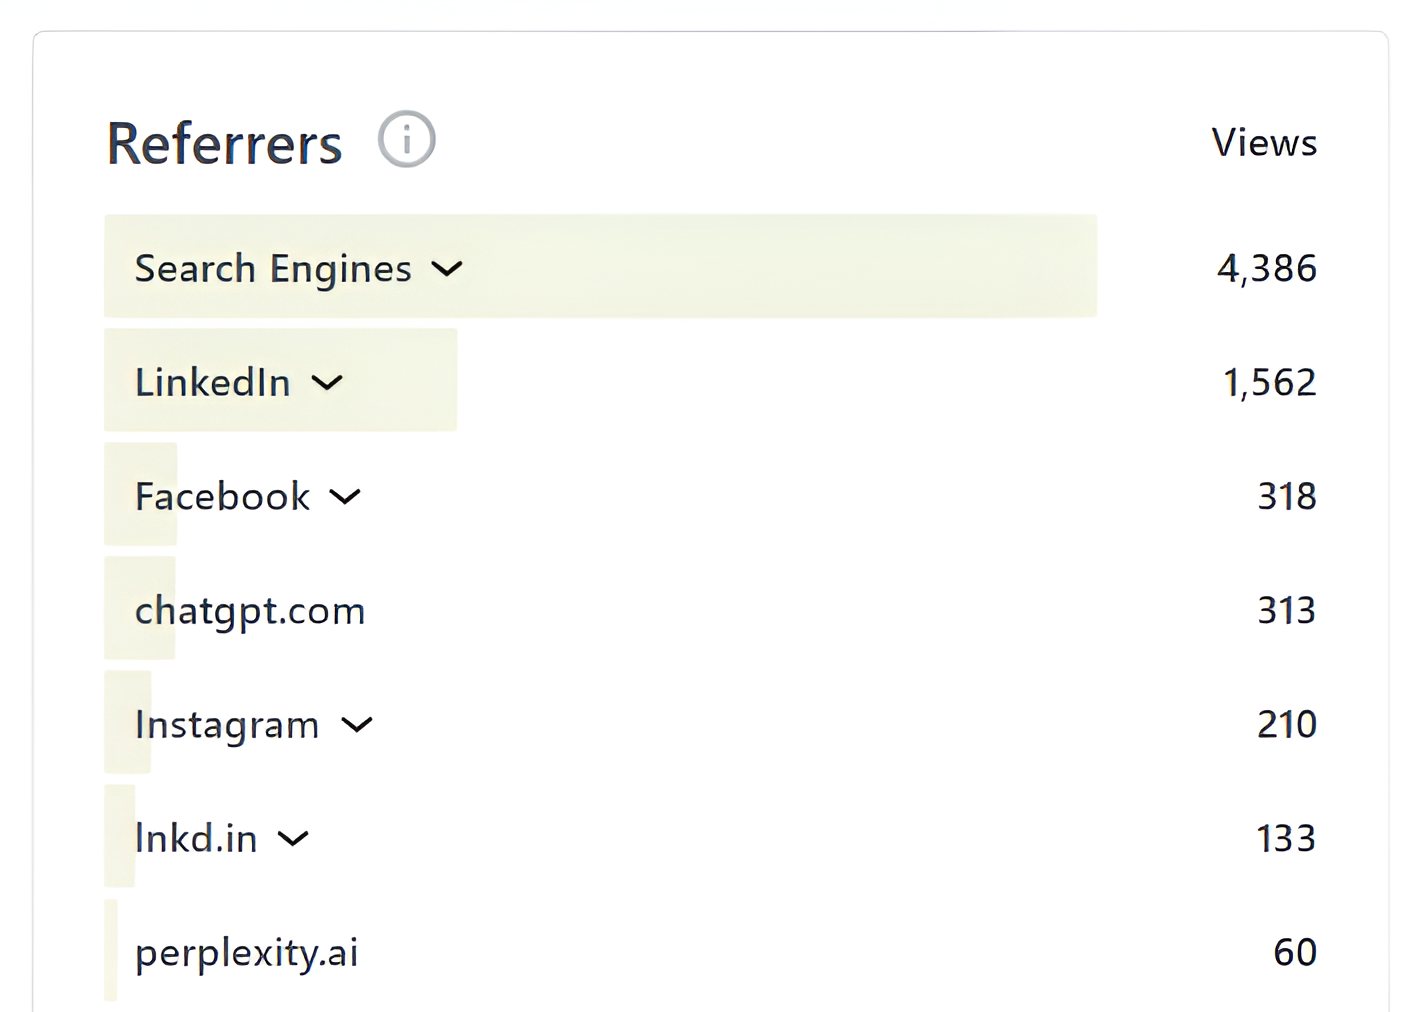
Task: Expand the Instagram referrer chevron
Action: [357, 725]
